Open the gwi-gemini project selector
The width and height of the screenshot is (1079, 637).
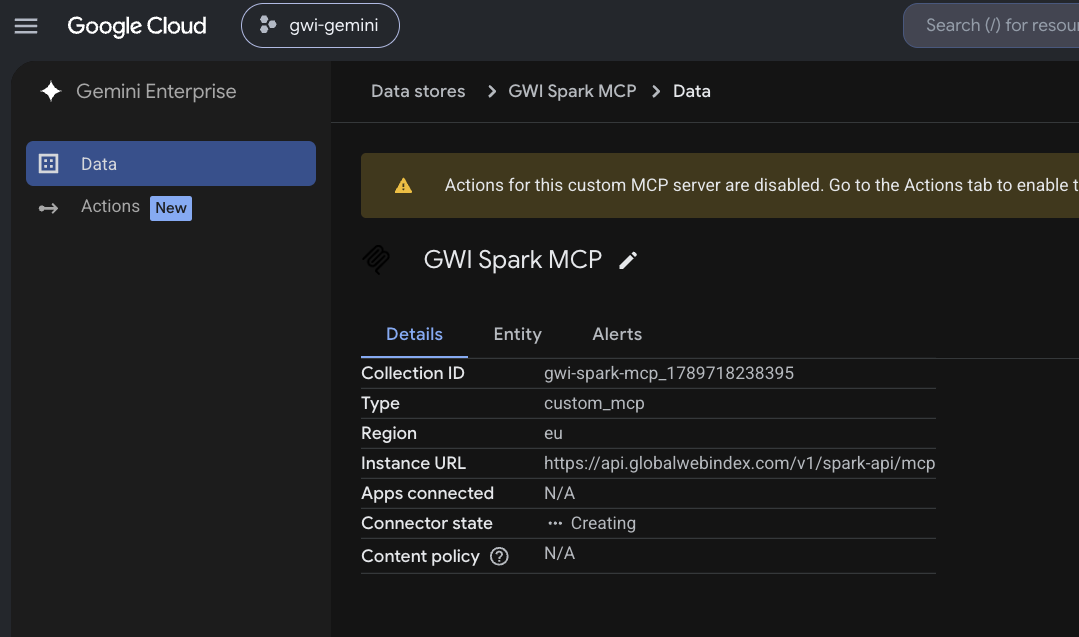pos(320,25)
